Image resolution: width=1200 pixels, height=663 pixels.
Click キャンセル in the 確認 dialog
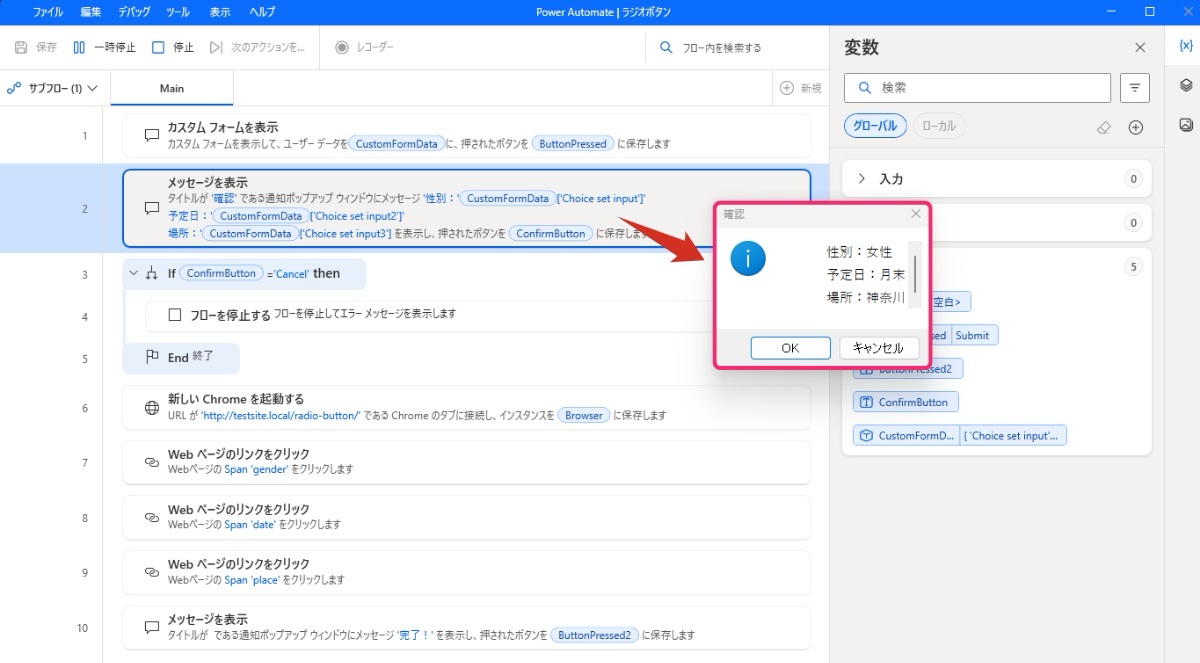click(x=878, y=348)
